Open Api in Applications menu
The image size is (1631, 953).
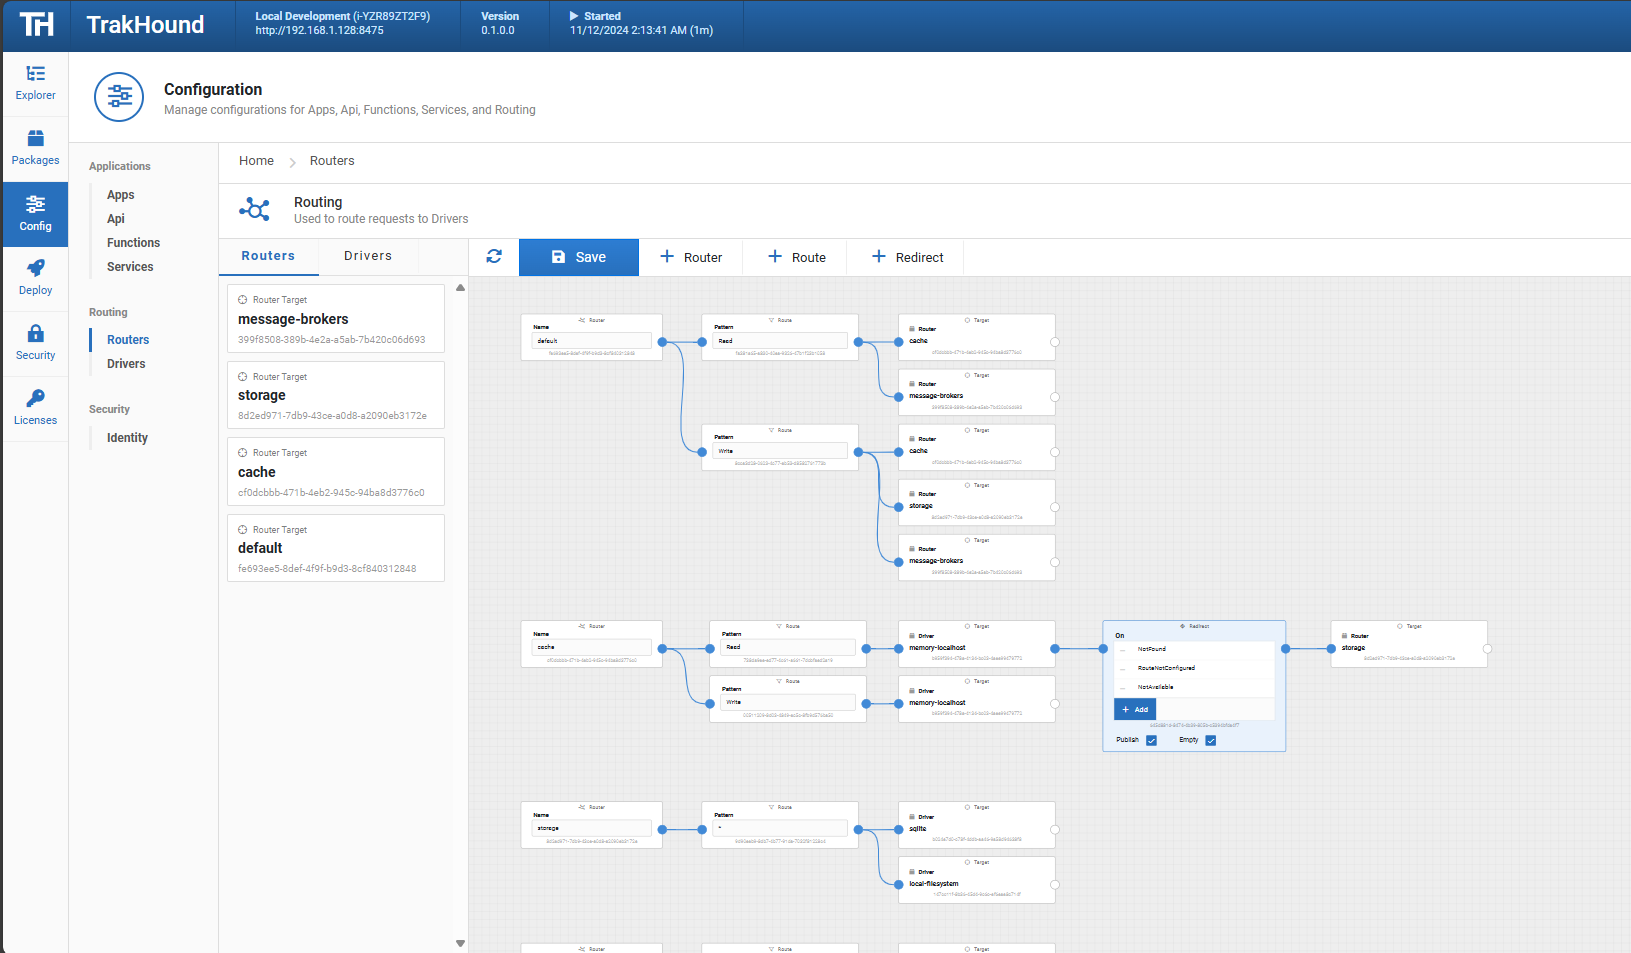tap(116, 219)
